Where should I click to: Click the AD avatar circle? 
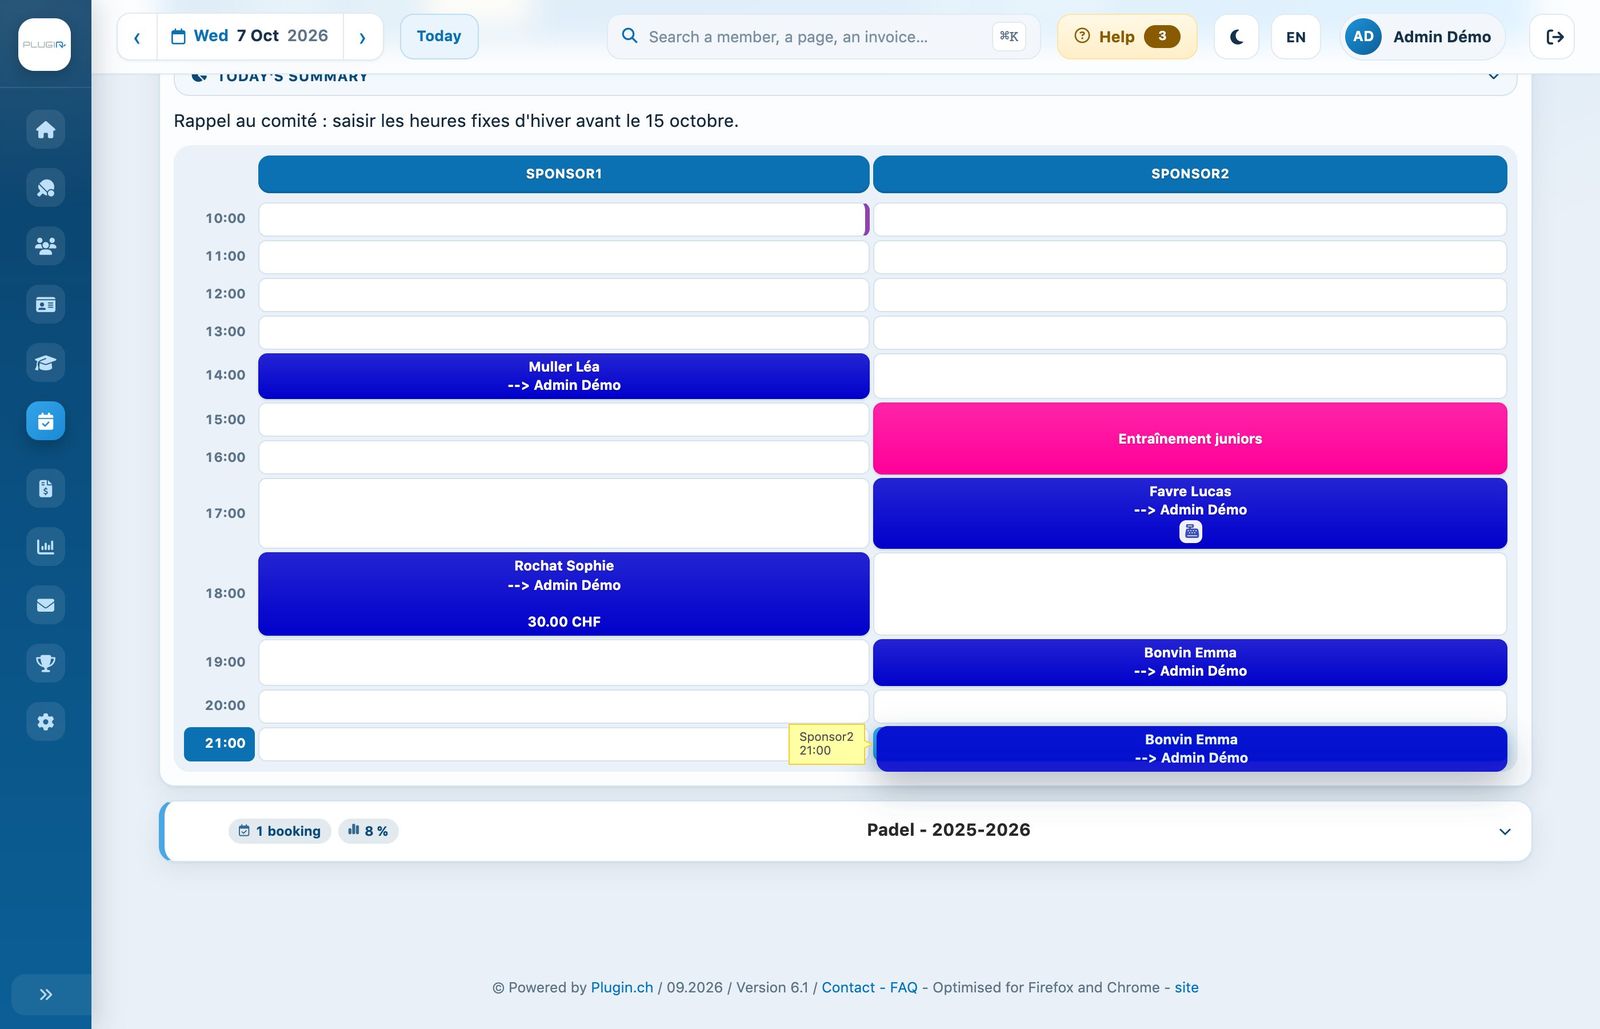tap(1363, 36)
